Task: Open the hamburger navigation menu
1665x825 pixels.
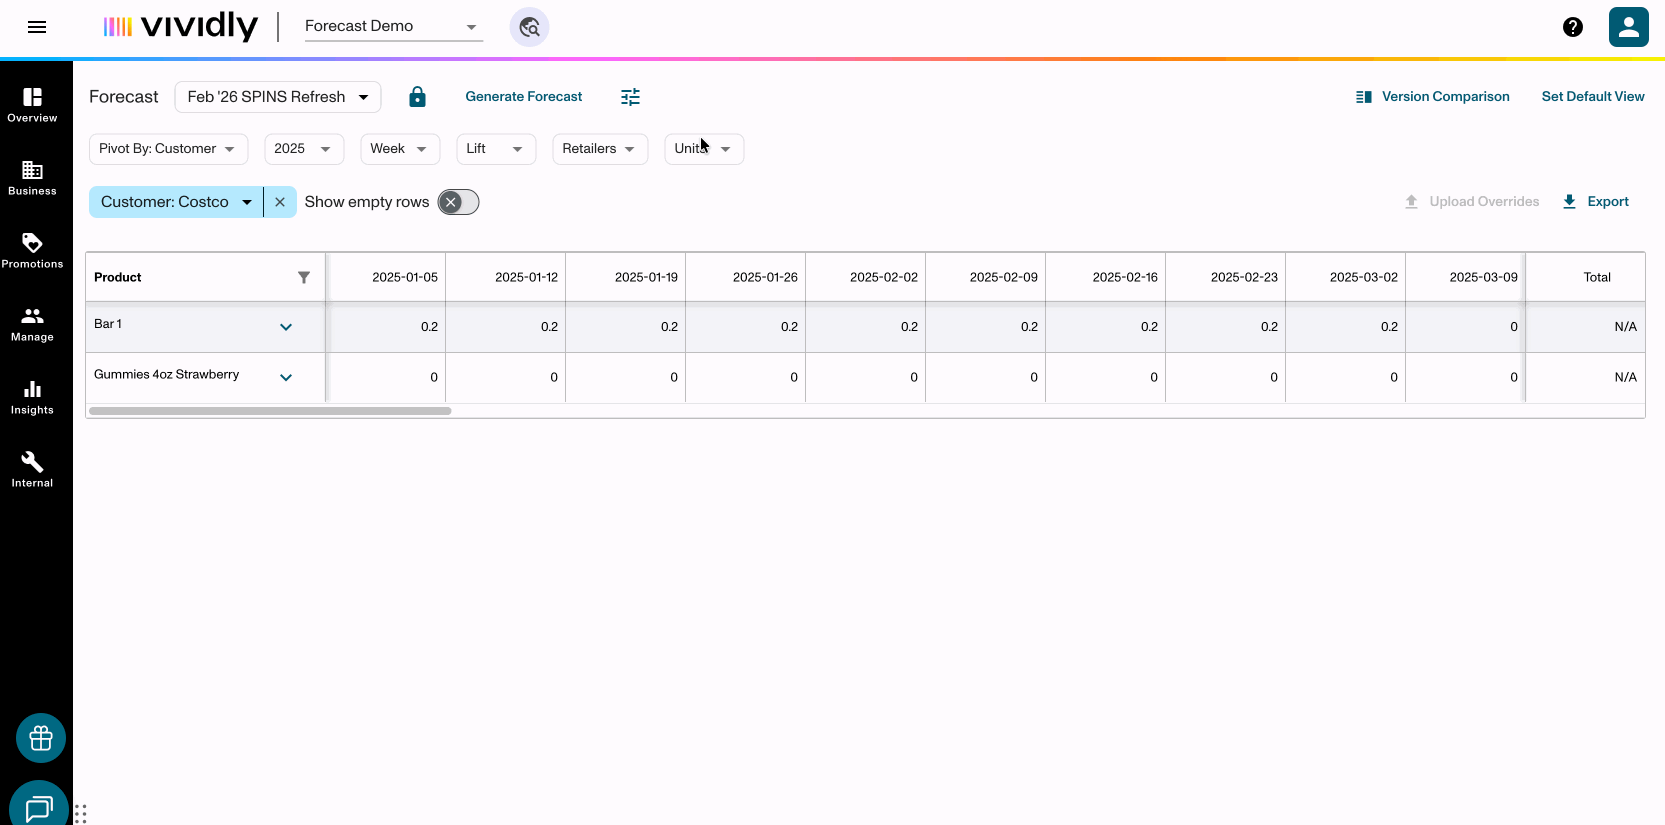Action: tap(37, 27)
